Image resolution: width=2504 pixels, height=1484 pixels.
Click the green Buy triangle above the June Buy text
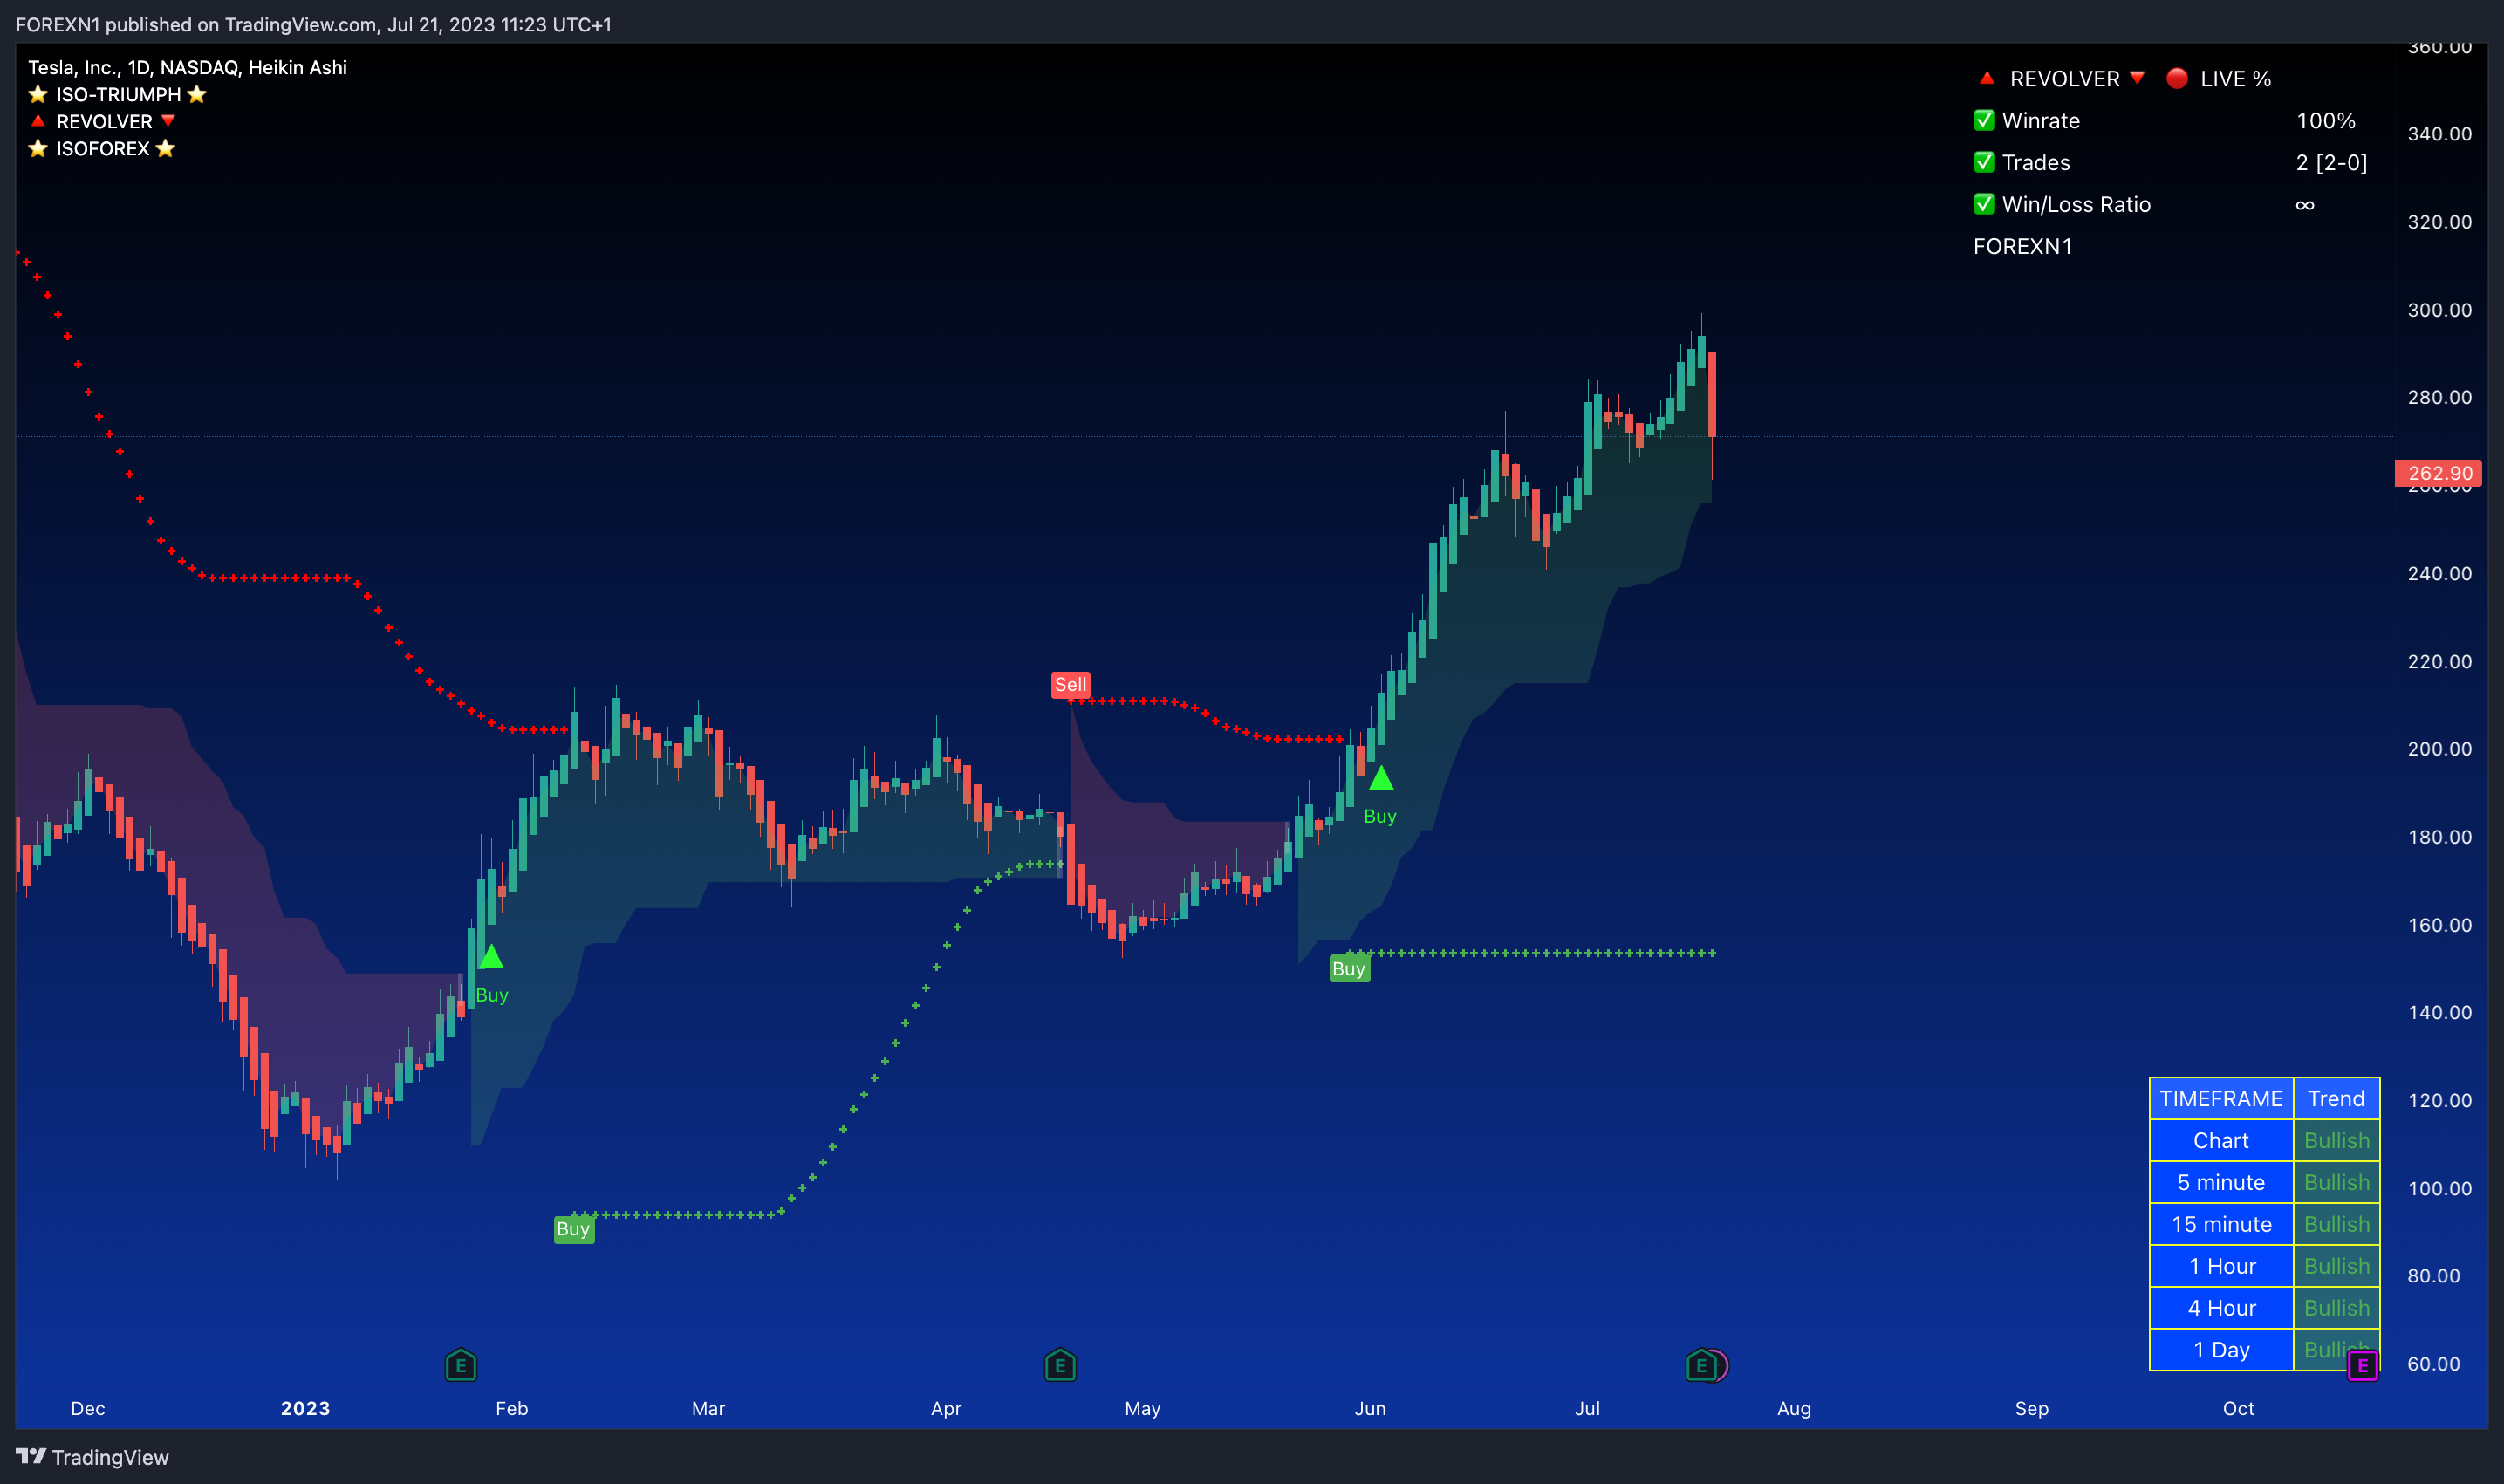[1381, 777]
